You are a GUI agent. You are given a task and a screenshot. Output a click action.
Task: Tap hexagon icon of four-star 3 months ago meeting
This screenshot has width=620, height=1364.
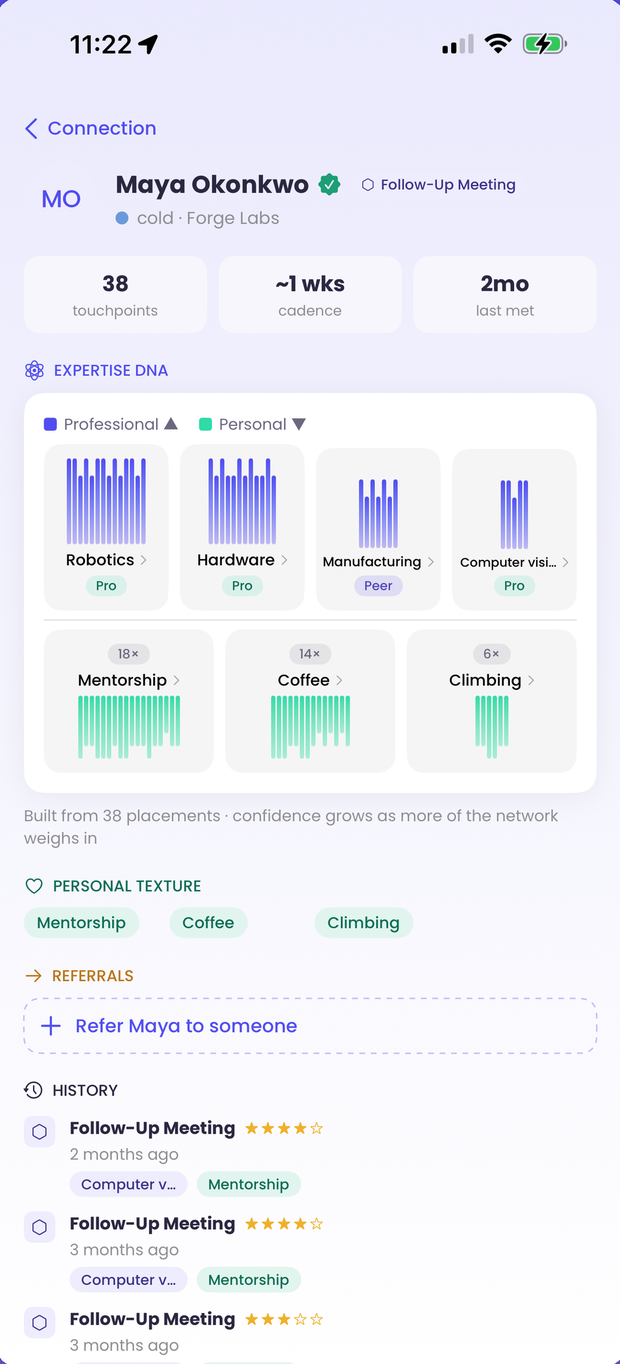(40, 1227)
